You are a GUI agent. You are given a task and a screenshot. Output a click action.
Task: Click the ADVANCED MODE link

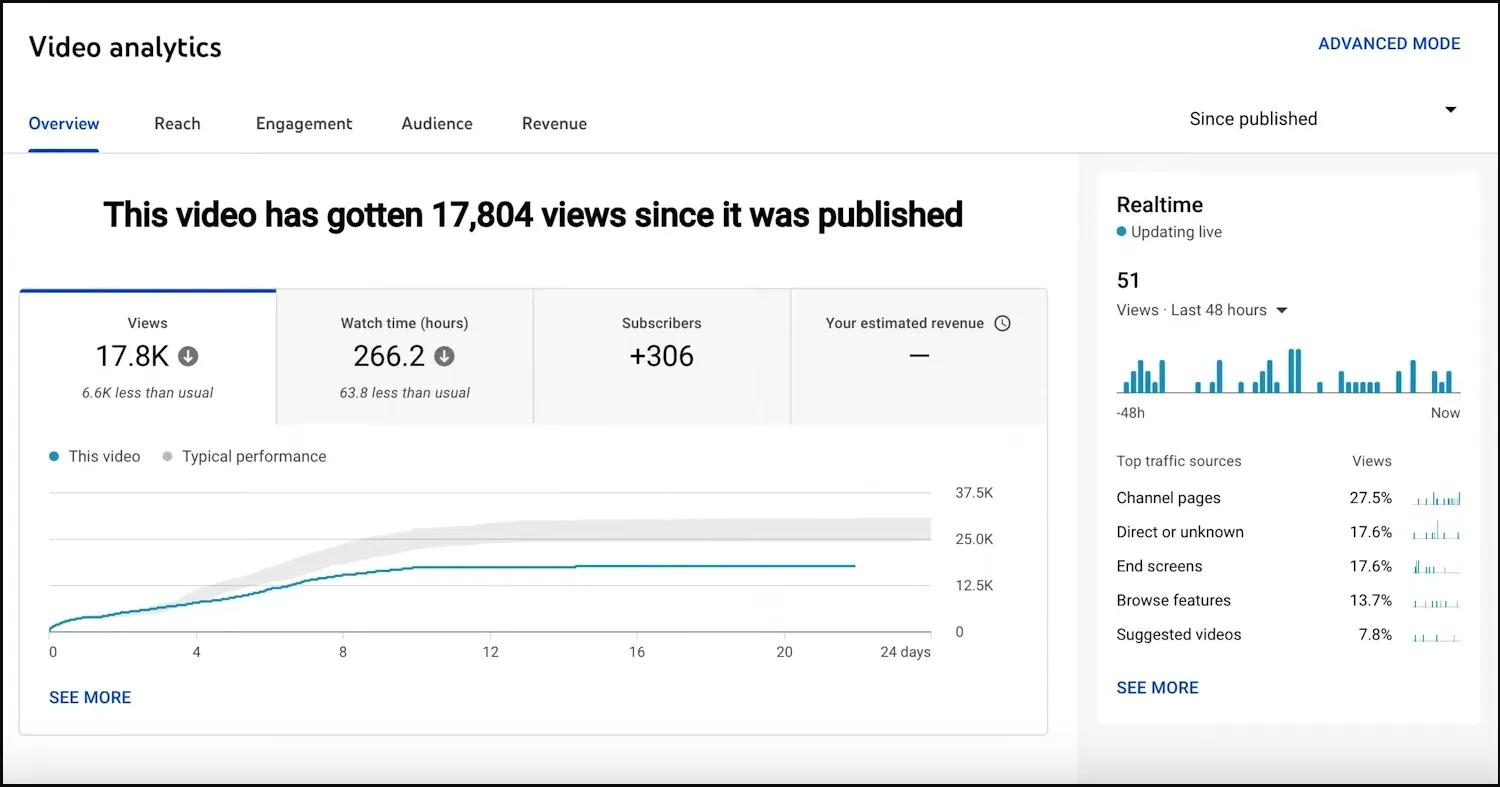point(1389,44)
